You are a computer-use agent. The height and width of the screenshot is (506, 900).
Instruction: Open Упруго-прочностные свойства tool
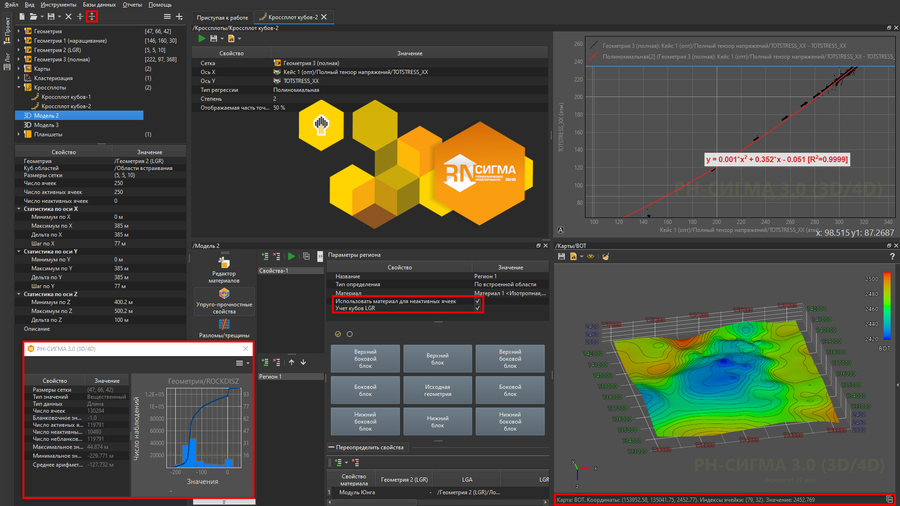tap(224, 300)
